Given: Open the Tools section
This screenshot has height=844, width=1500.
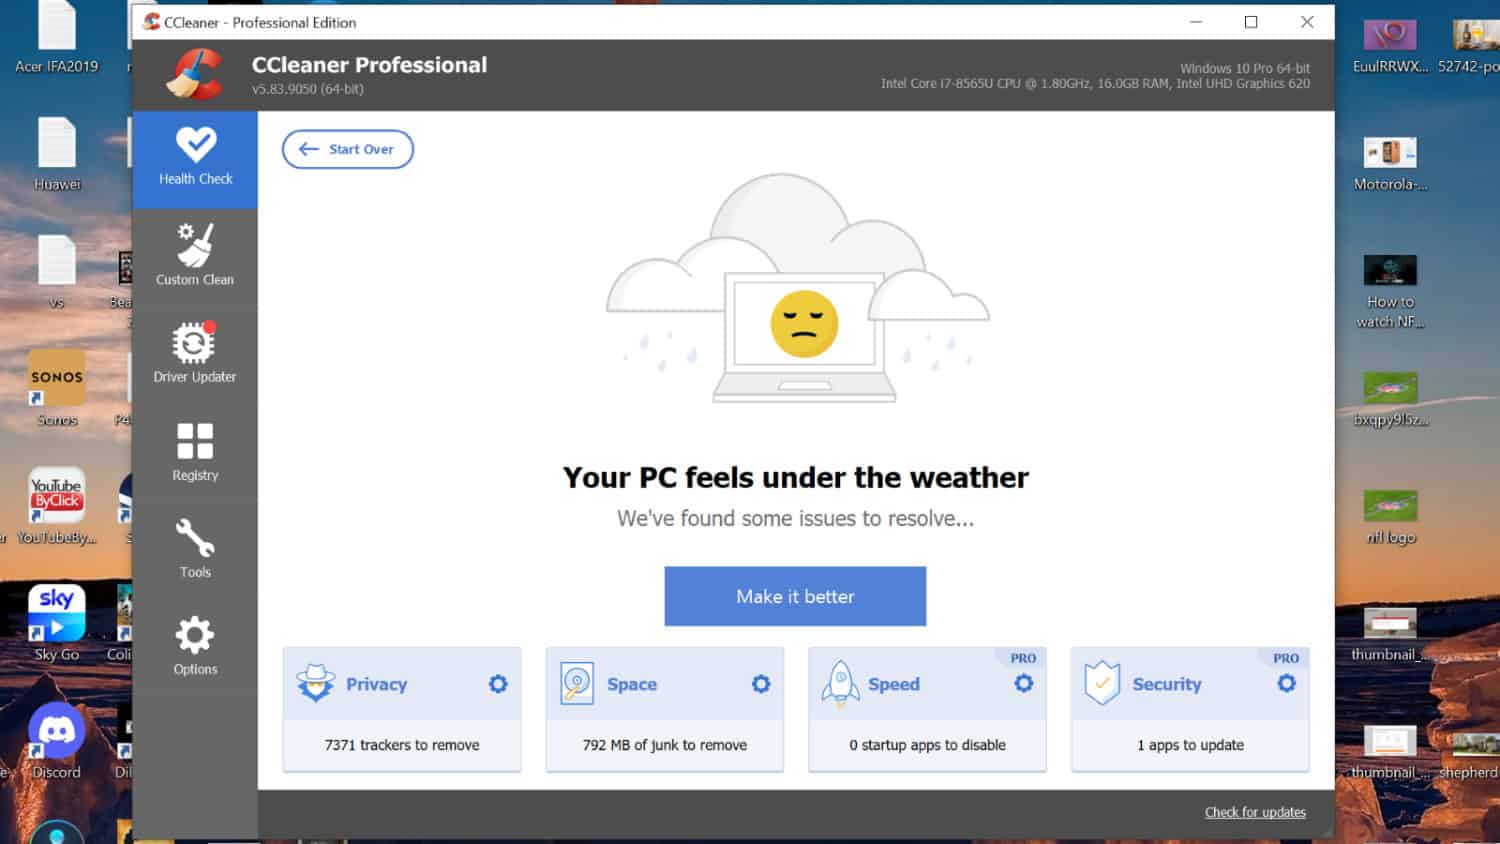Looking at the screenshot, I should [195, 549].
